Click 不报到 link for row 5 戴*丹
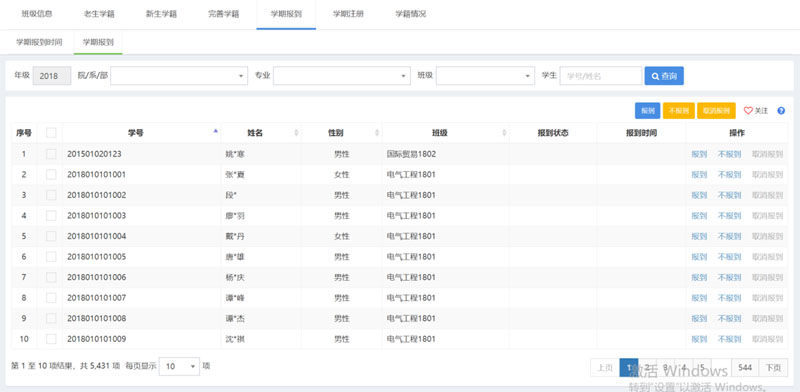Image resolution: width=800 pixels, height=392 pixels. click(x=729, y=236)
